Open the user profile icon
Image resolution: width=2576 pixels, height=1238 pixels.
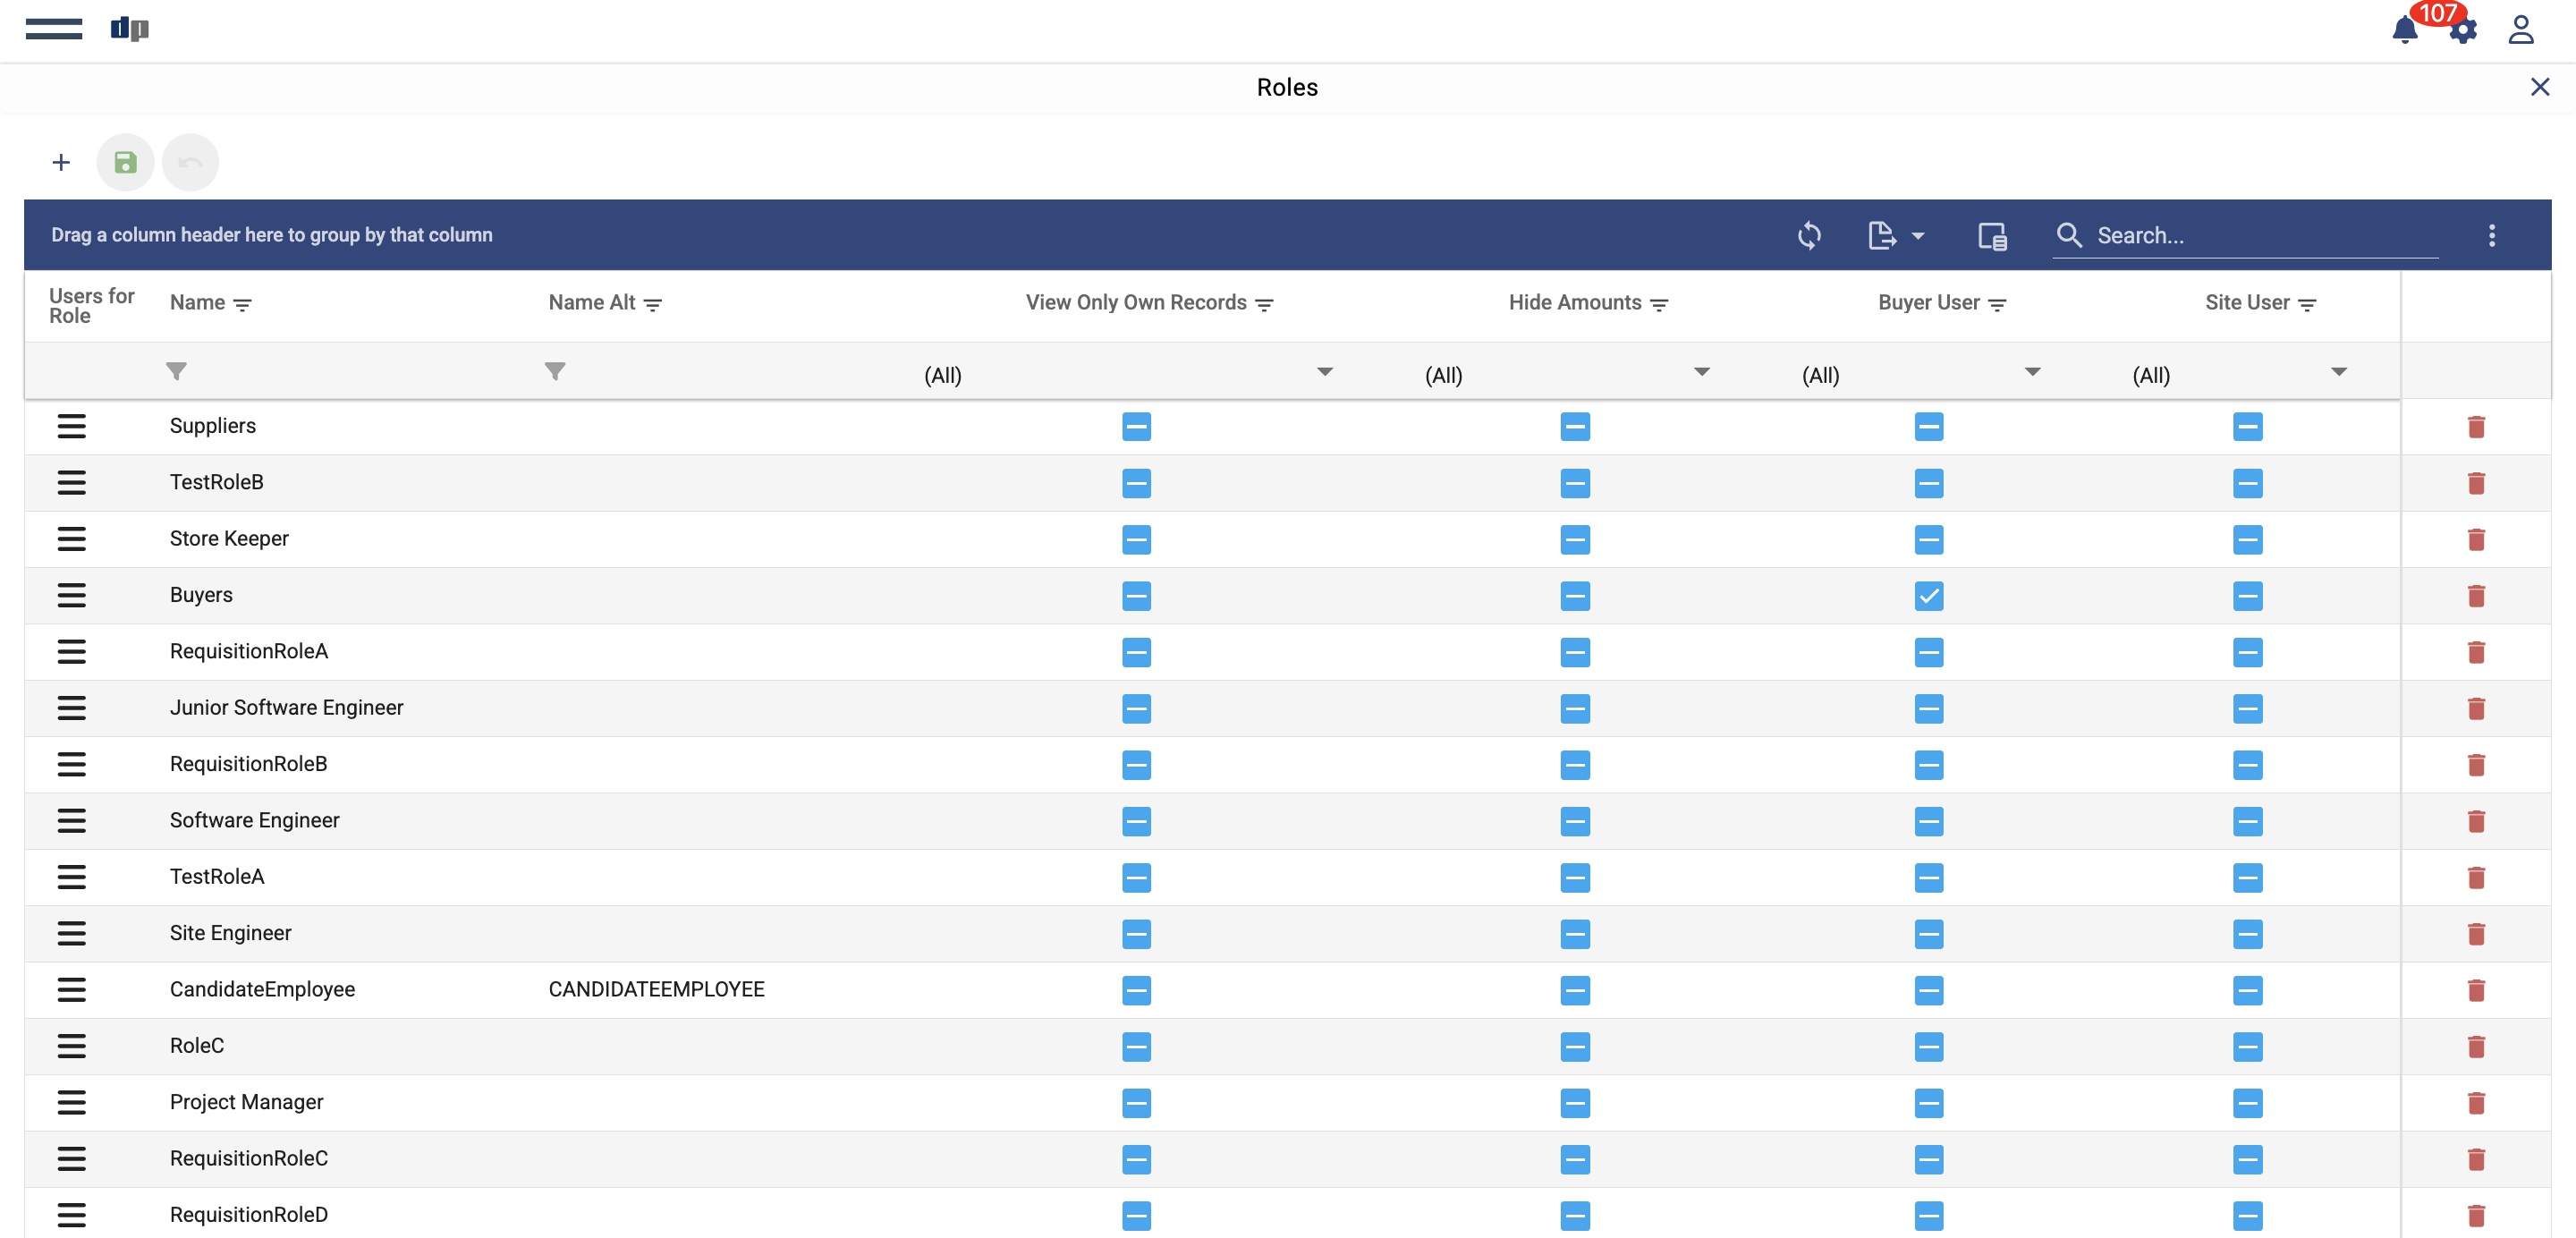click(x=2520, y=29)
